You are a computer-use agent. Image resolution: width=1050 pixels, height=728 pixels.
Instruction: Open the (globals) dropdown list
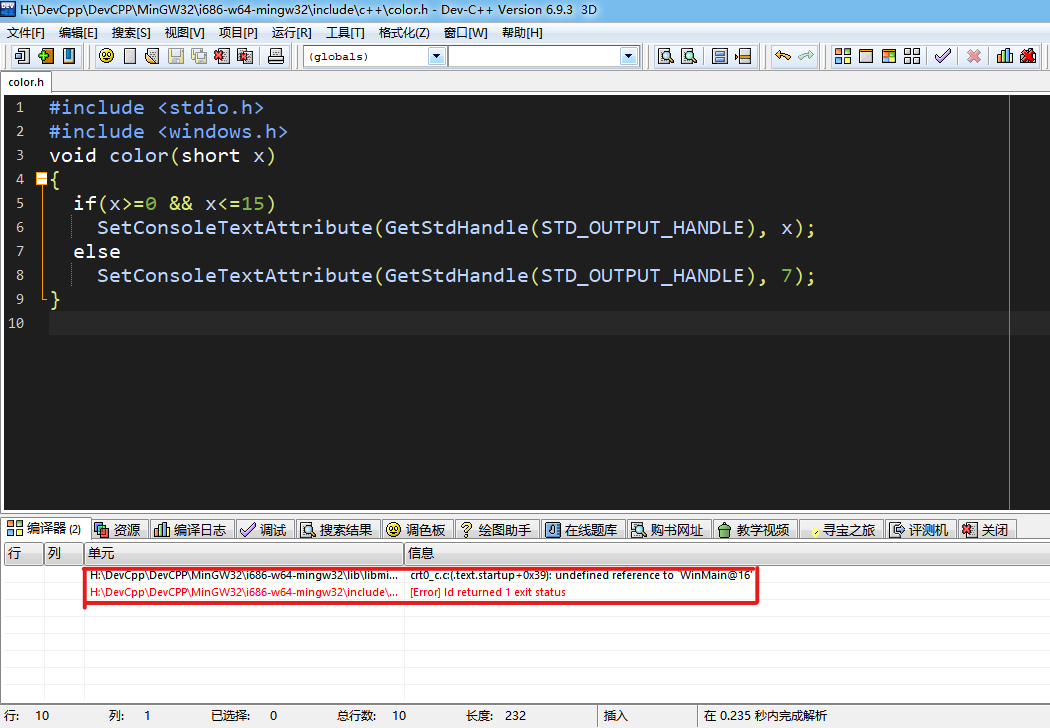434,56
